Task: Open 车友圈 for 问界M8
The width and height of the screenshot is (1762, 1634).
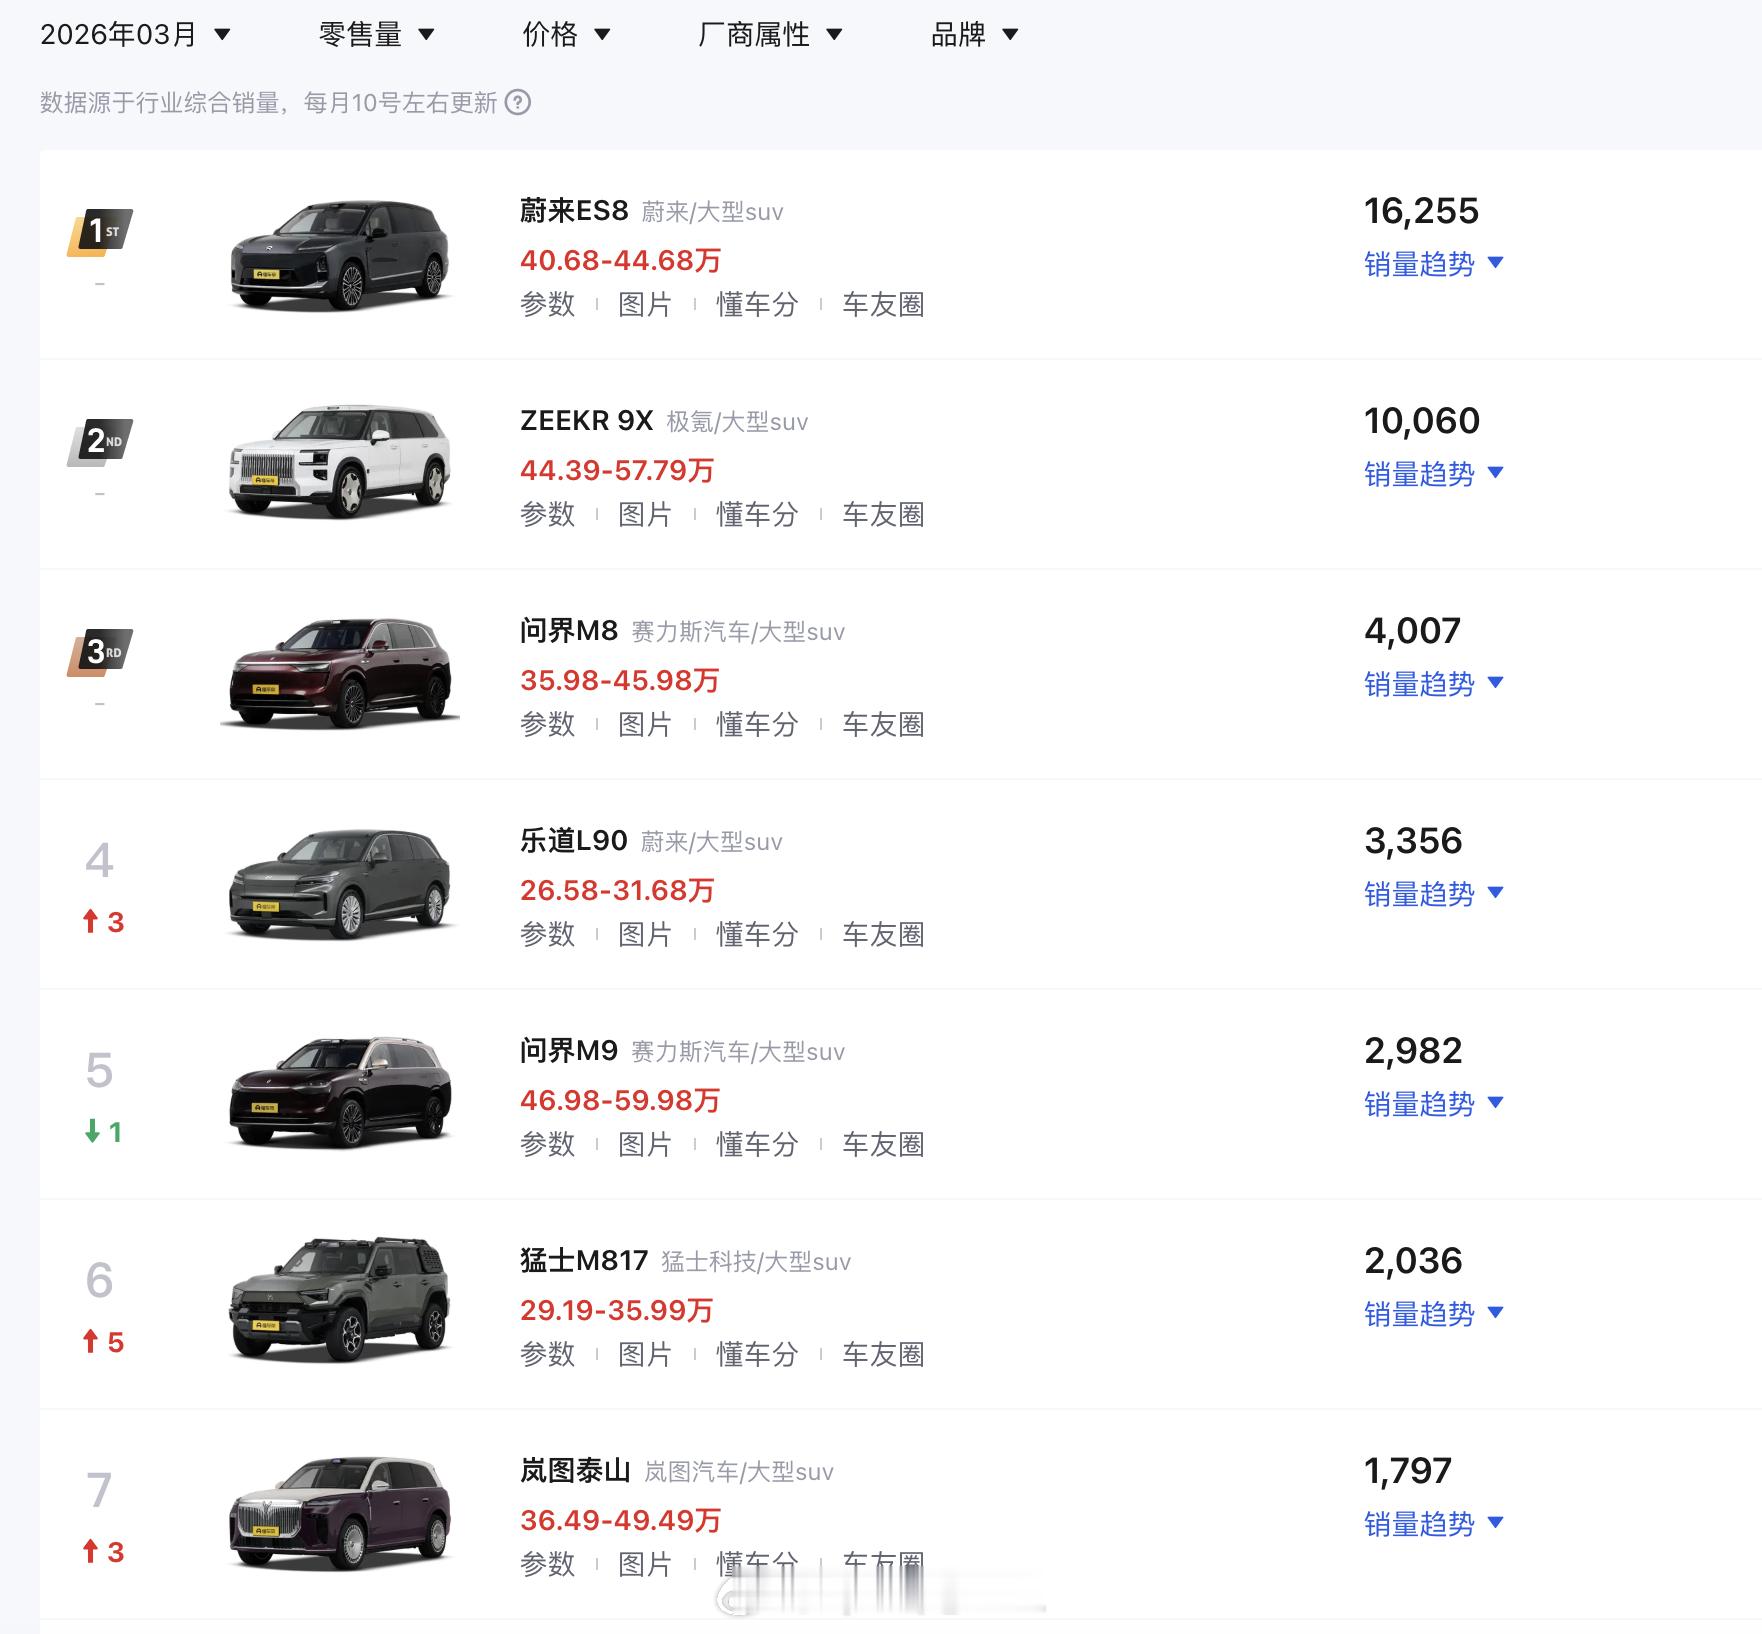Action: point(884,723)
